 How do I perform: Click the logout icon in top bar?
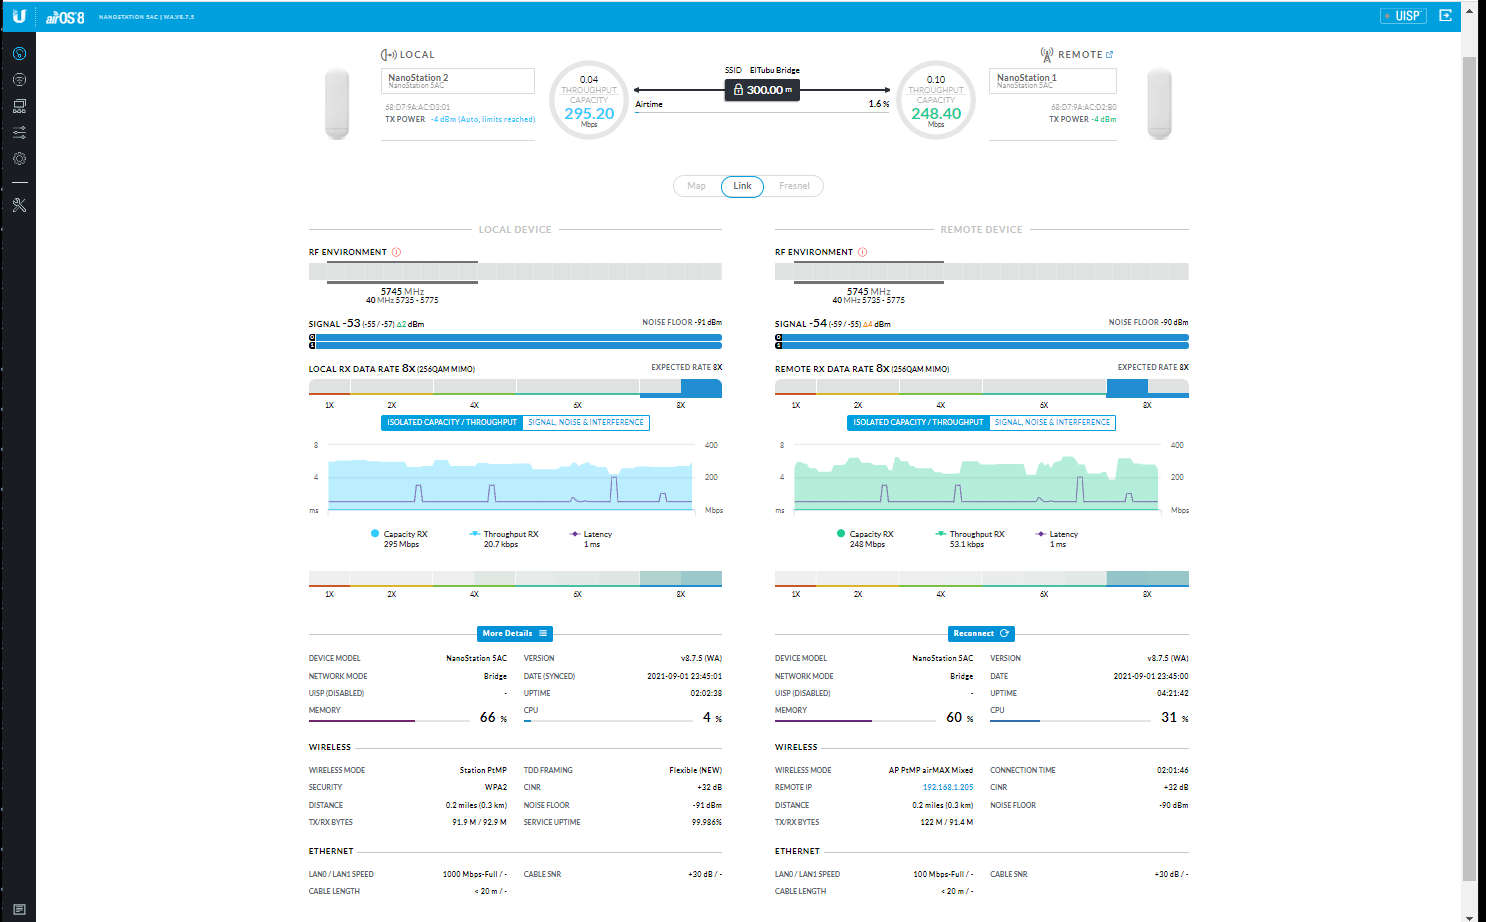coord(1445,15)
